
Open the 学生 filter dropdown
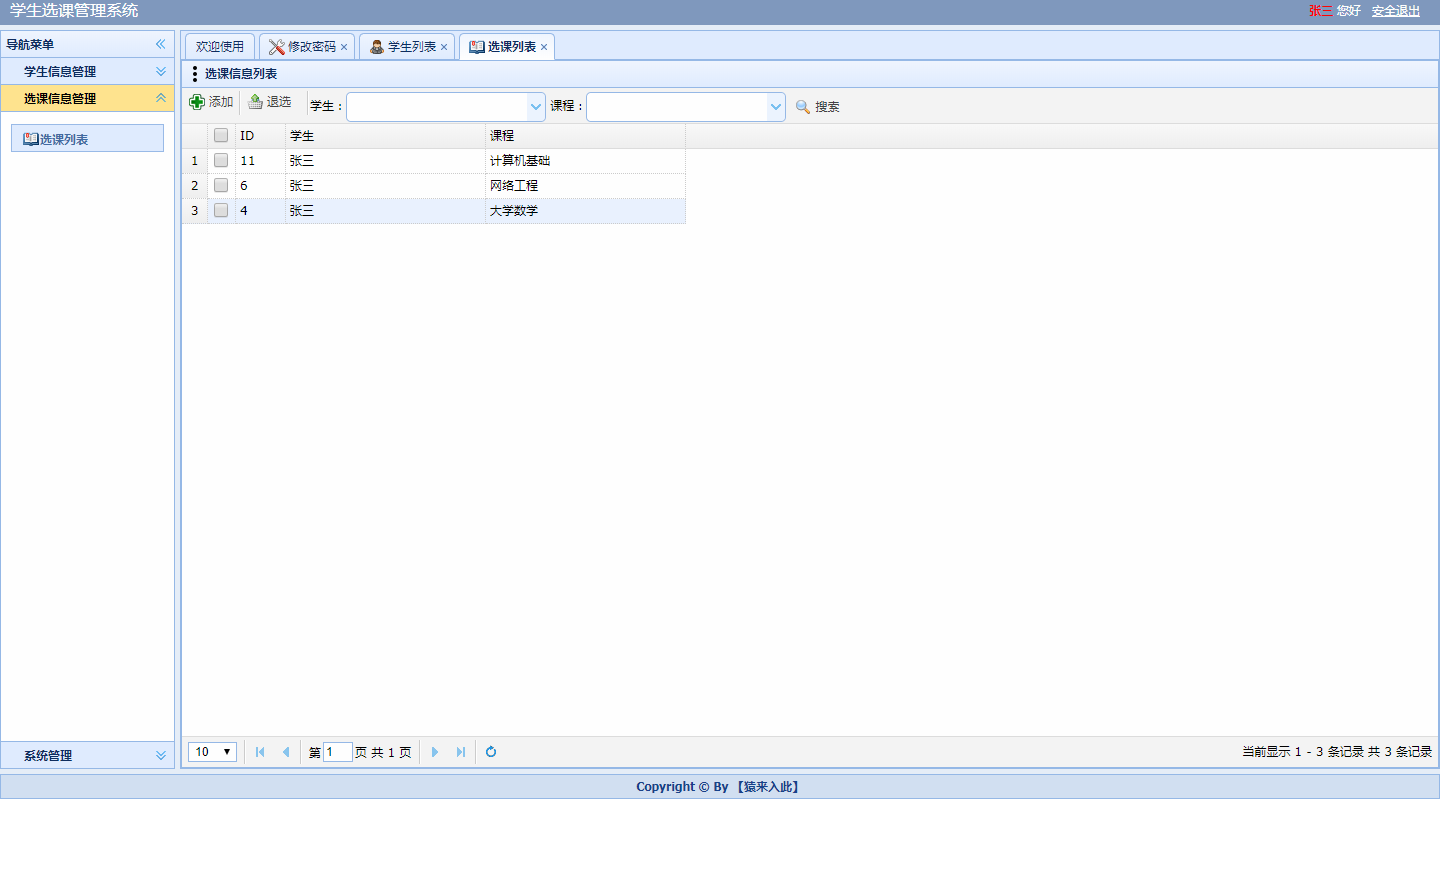coord(536,106)
